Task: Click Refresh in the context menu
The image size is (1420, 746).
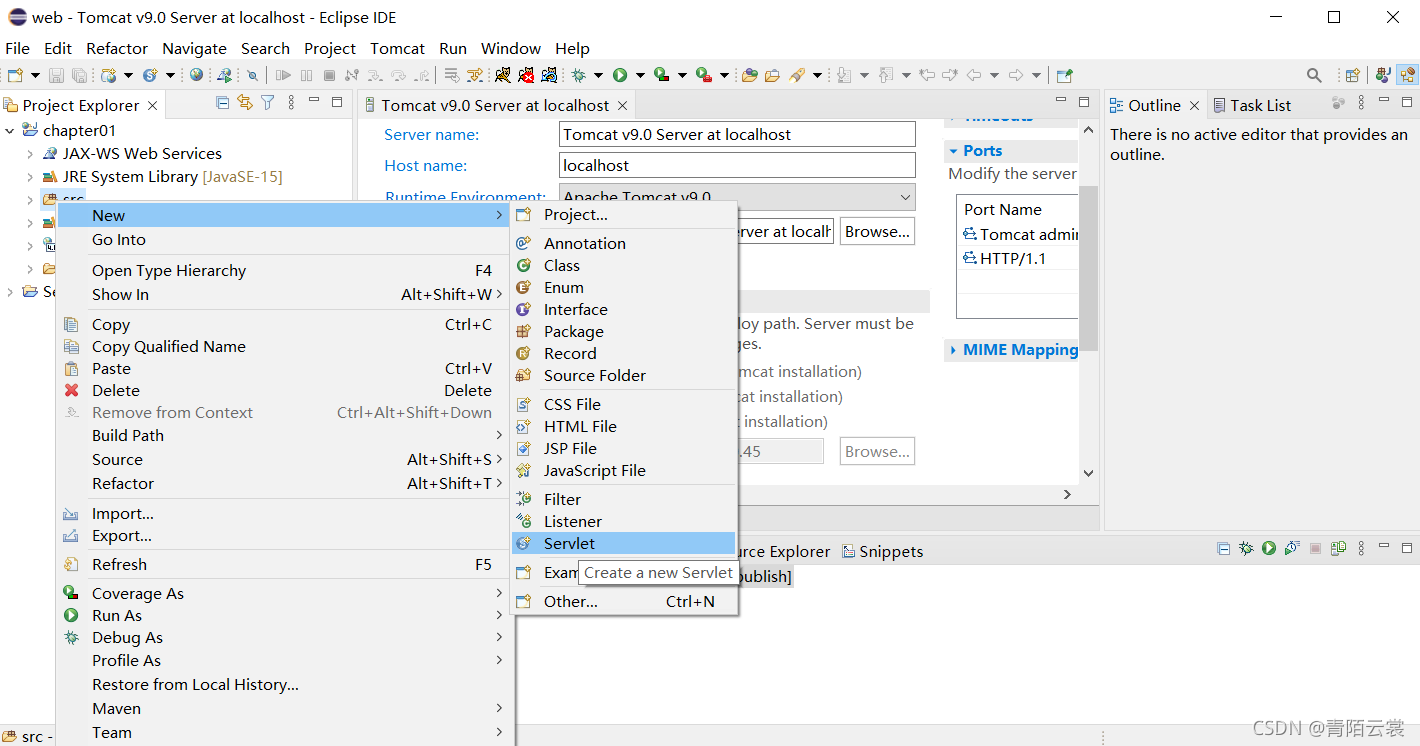Action: coord(284,564)
